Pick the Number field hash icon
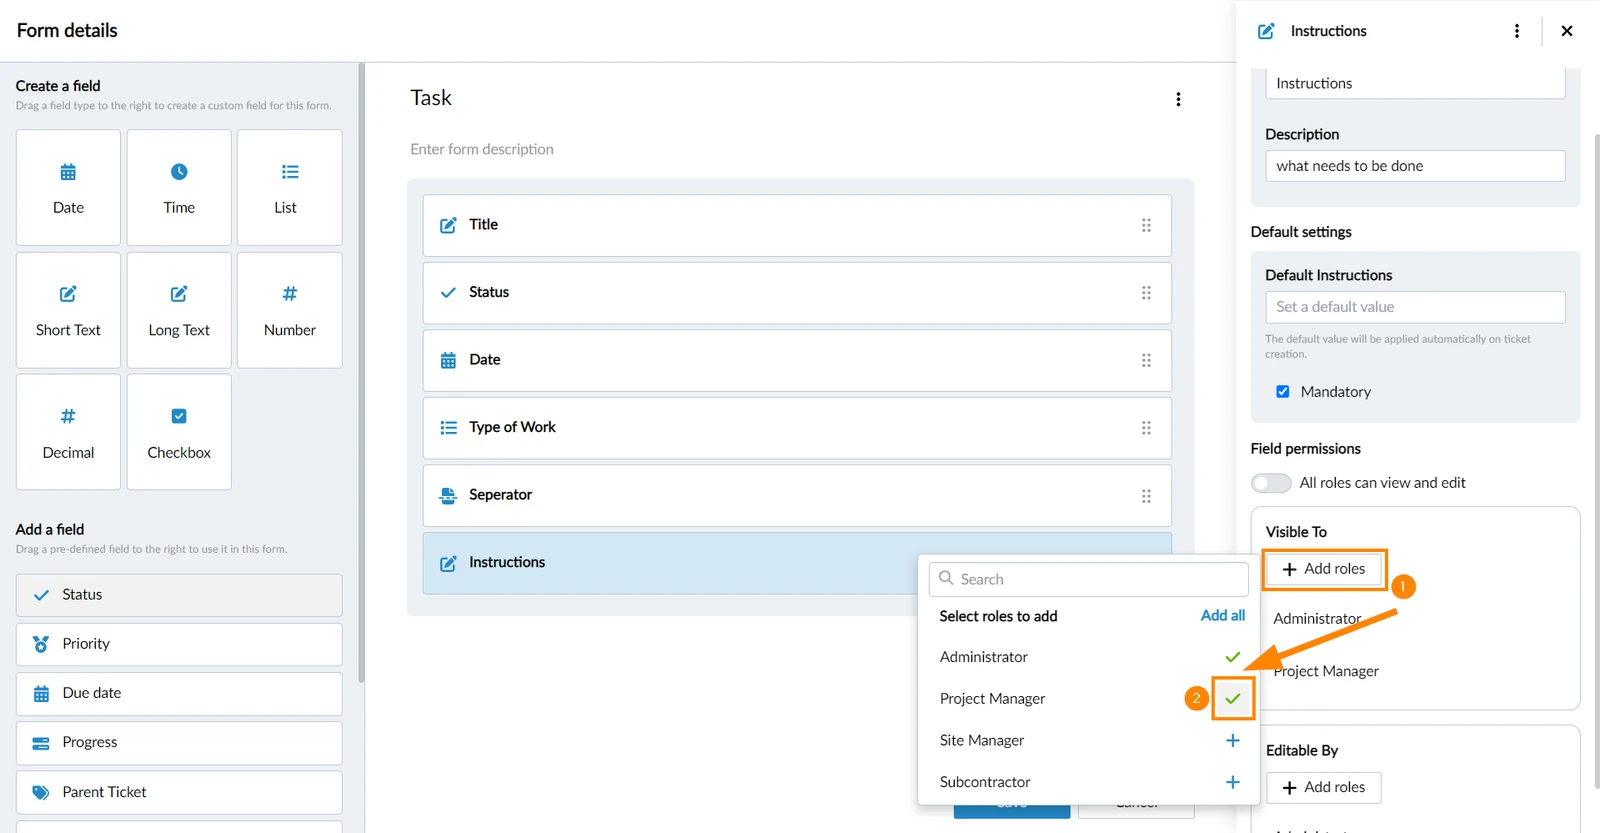Image resolution: width=1600 pixels, height=833 pixels. click(x=290, y=294)
